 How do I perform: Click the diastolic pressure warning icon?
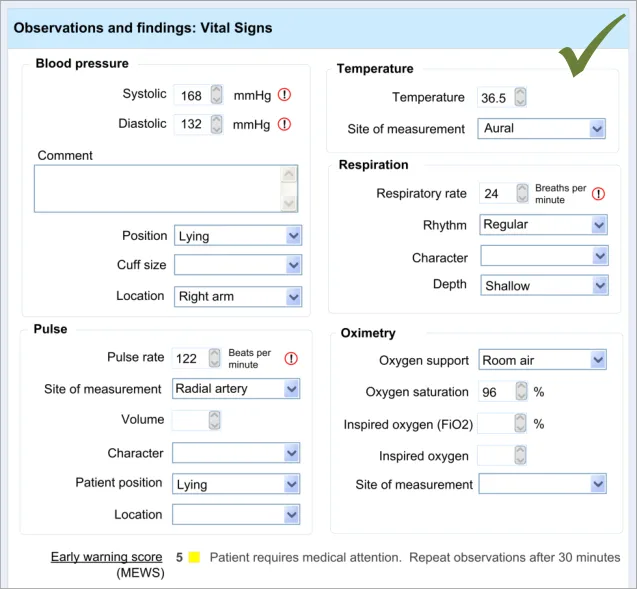coord(284,125)
